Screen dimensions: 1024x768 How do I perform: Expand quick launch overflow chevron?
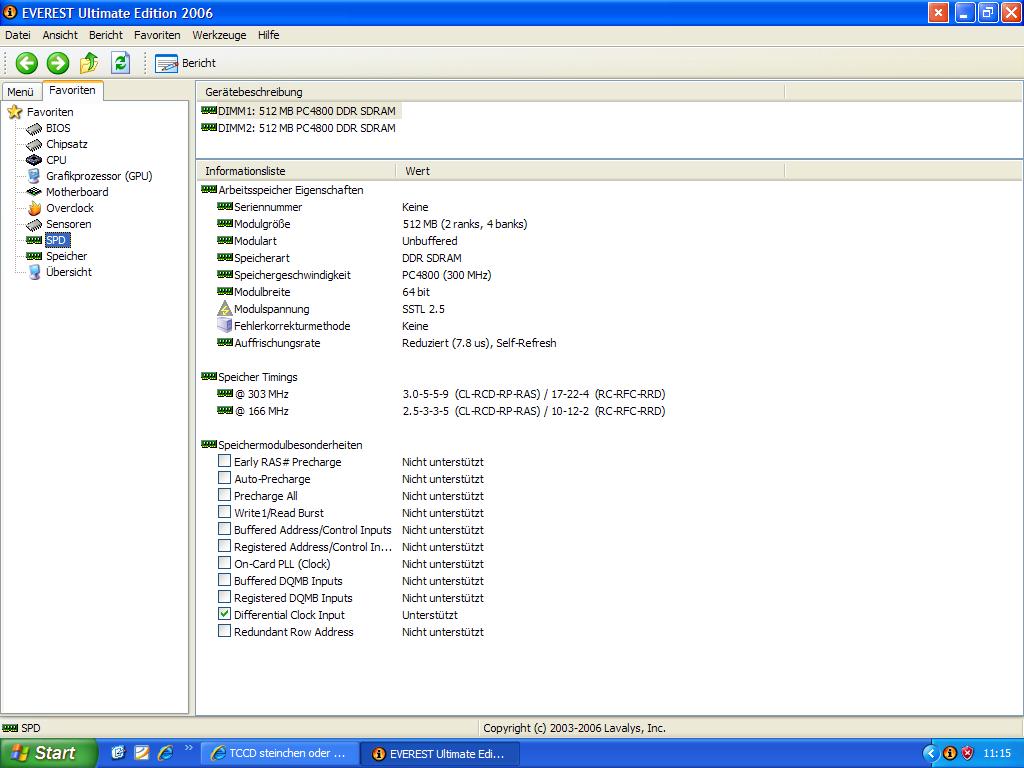(189, 748)
